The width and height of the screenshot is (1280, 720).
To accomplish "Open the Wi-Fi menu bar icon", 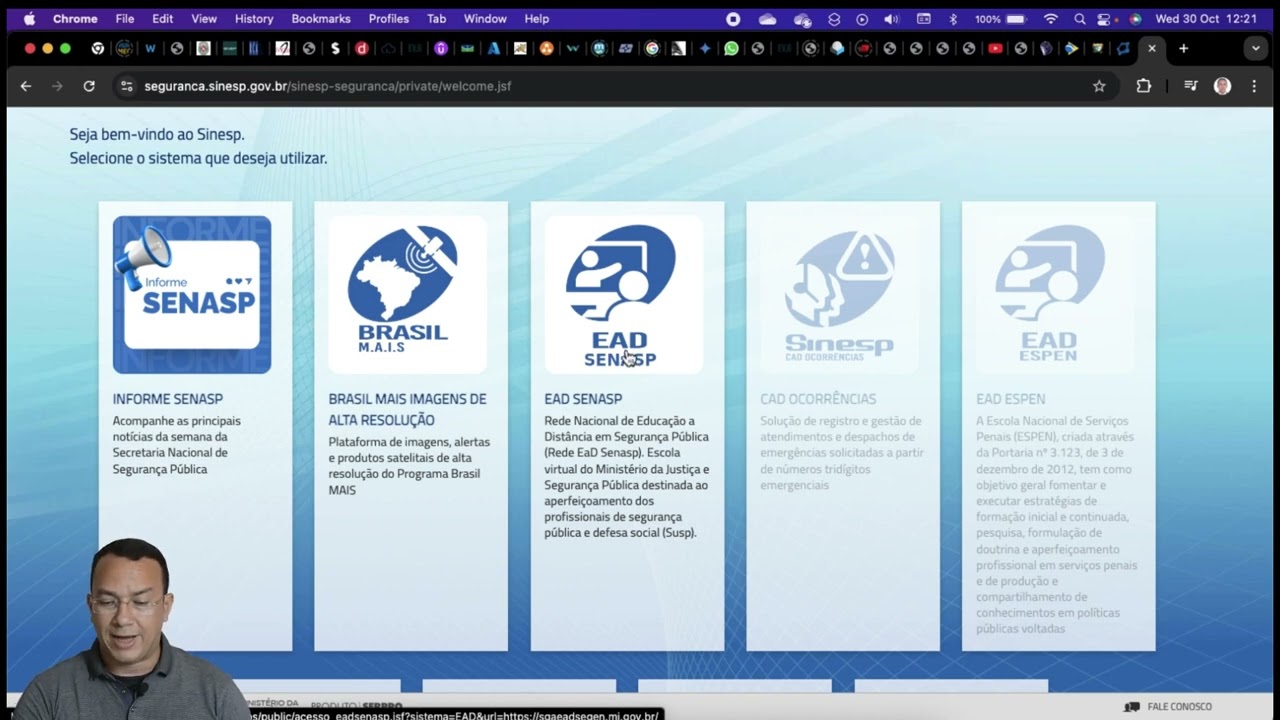I will tap(1050, 19).
